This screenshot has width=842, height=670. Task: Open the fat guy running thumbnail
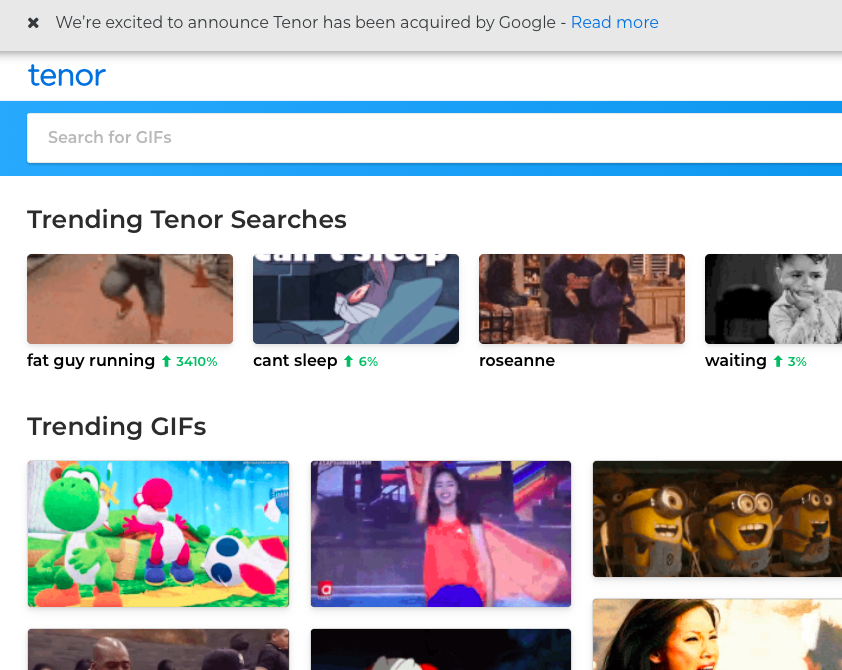(x=130, y=298)
